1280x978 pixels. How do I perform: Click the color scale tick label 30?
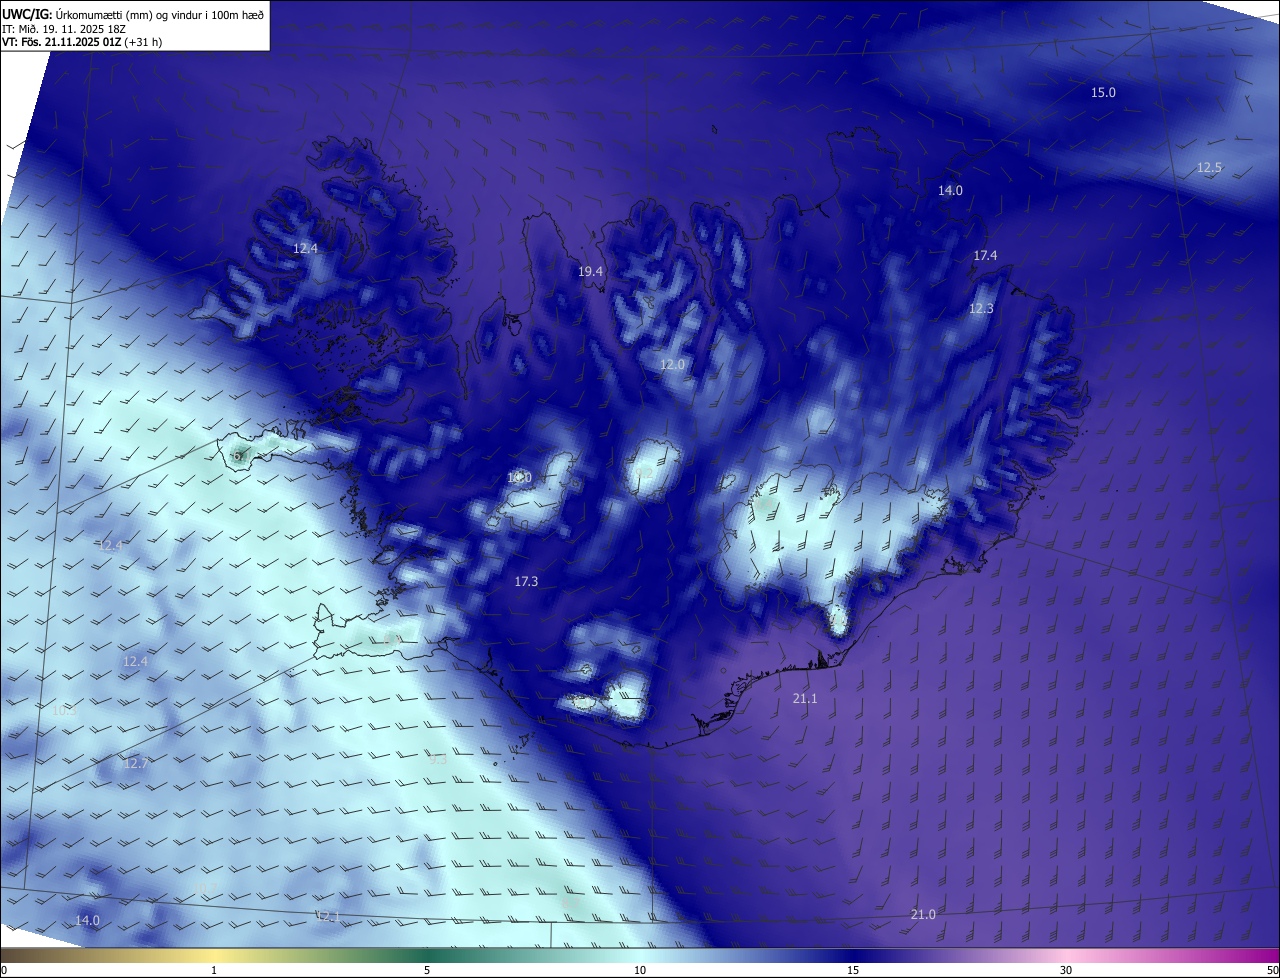(1066, 970)
